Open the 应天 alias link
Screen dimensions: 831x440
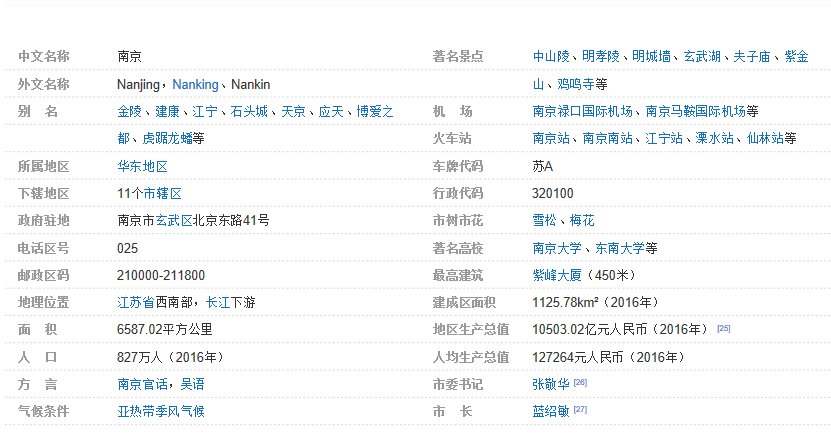click(331, 111)
